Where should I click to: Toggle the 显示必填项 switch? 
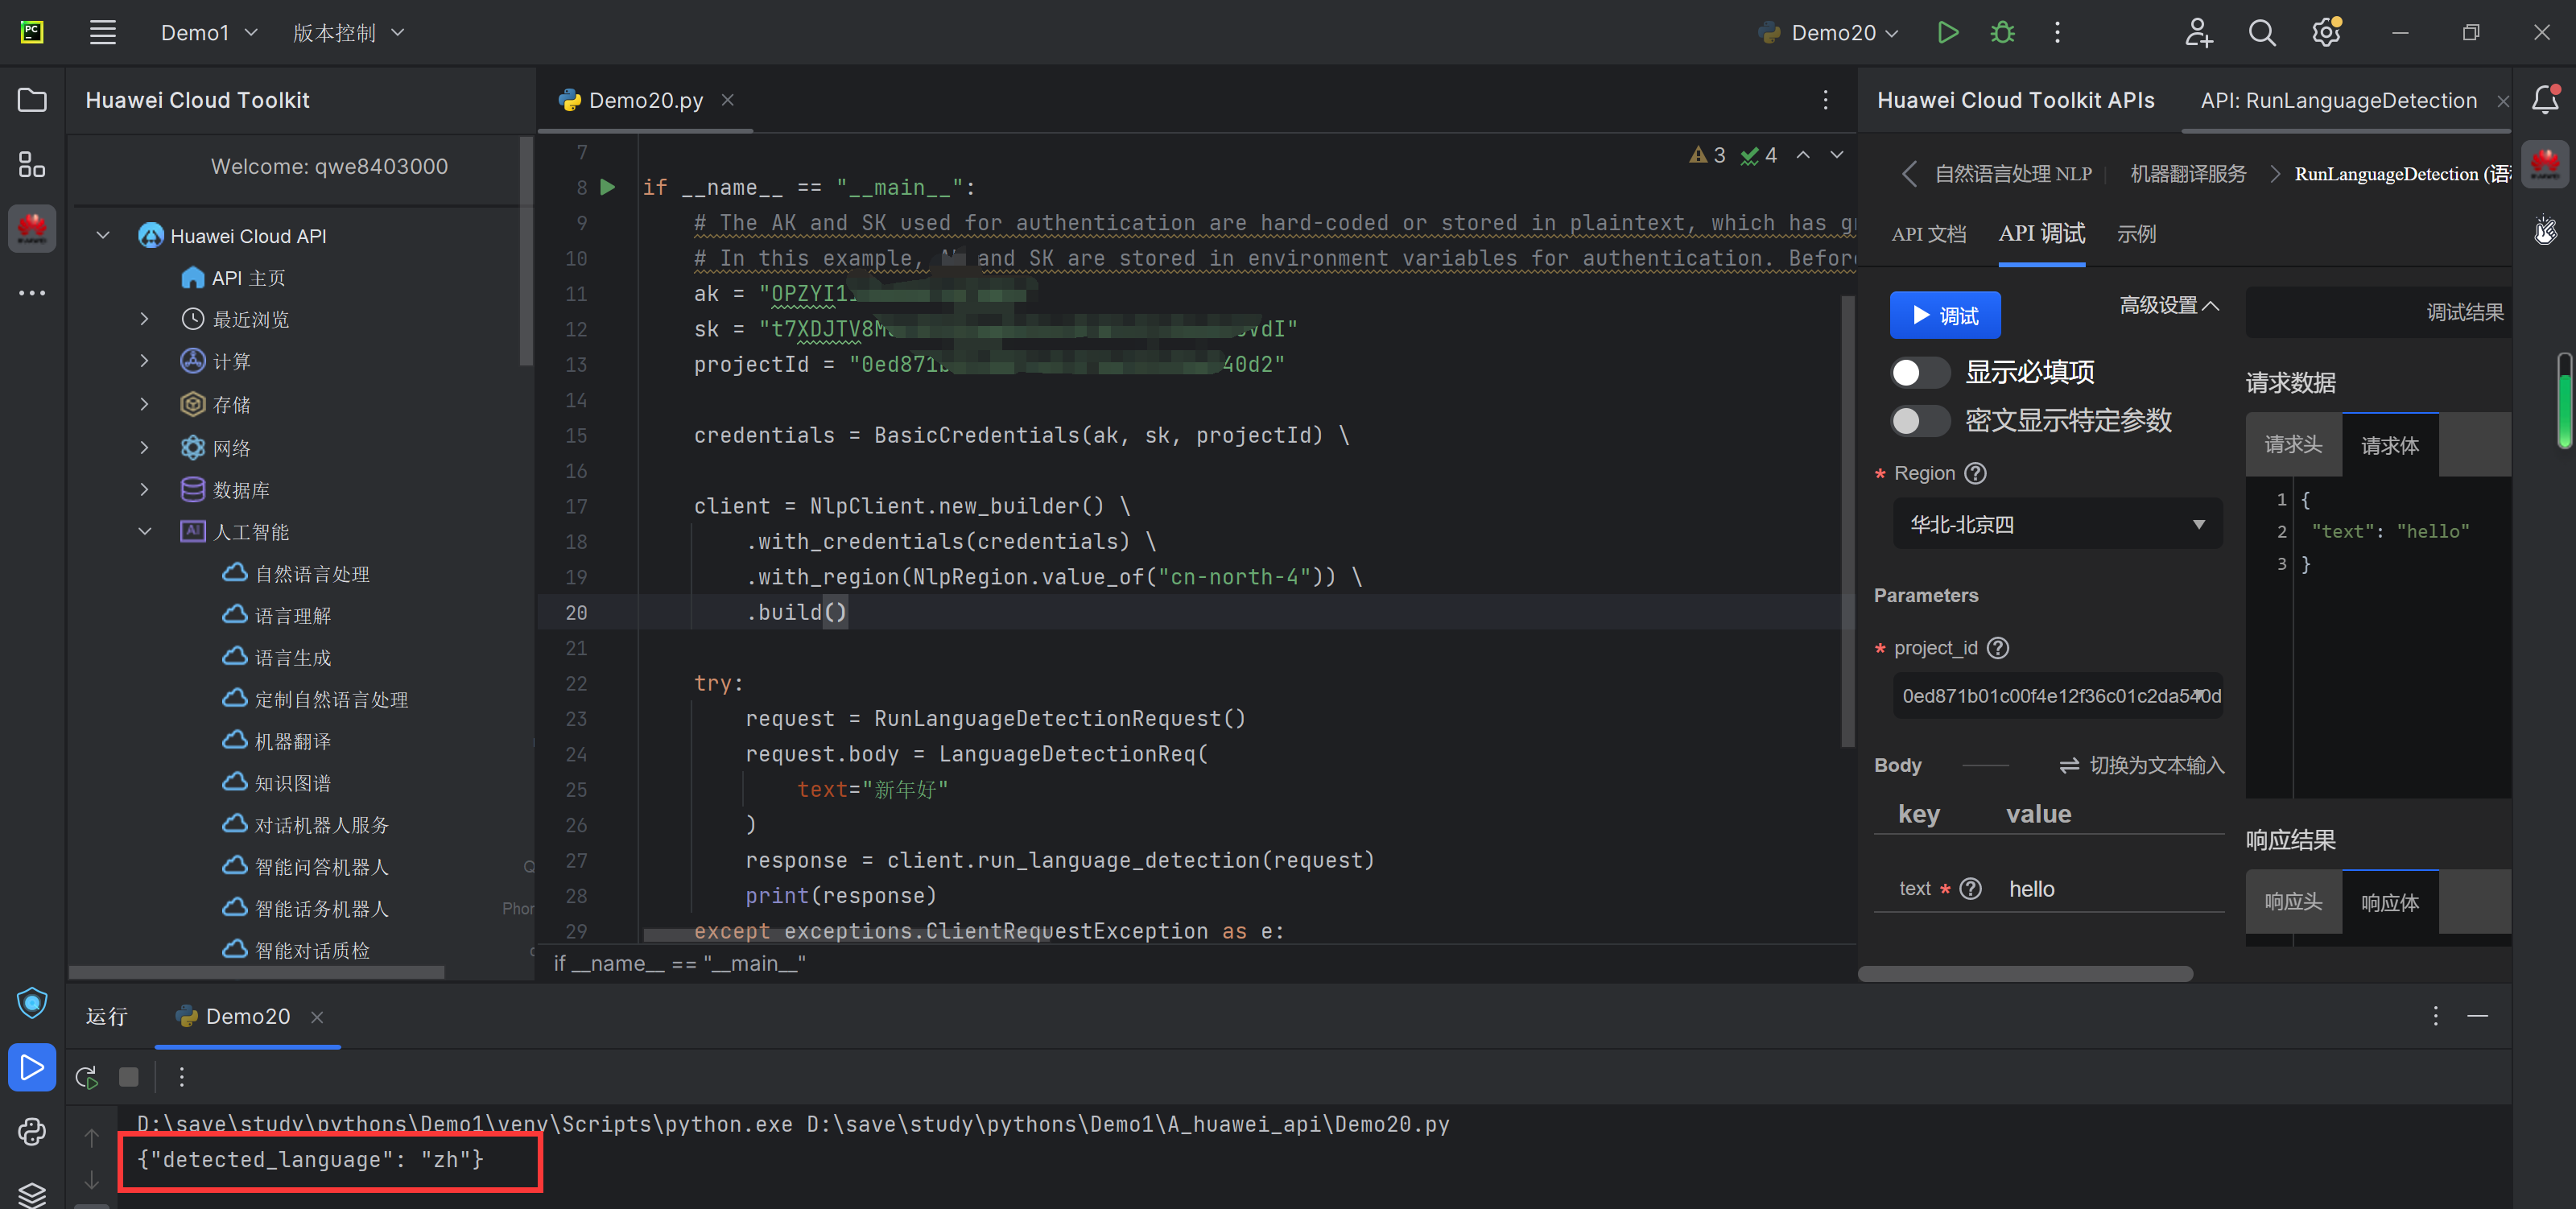click(x=1919, y=373)
